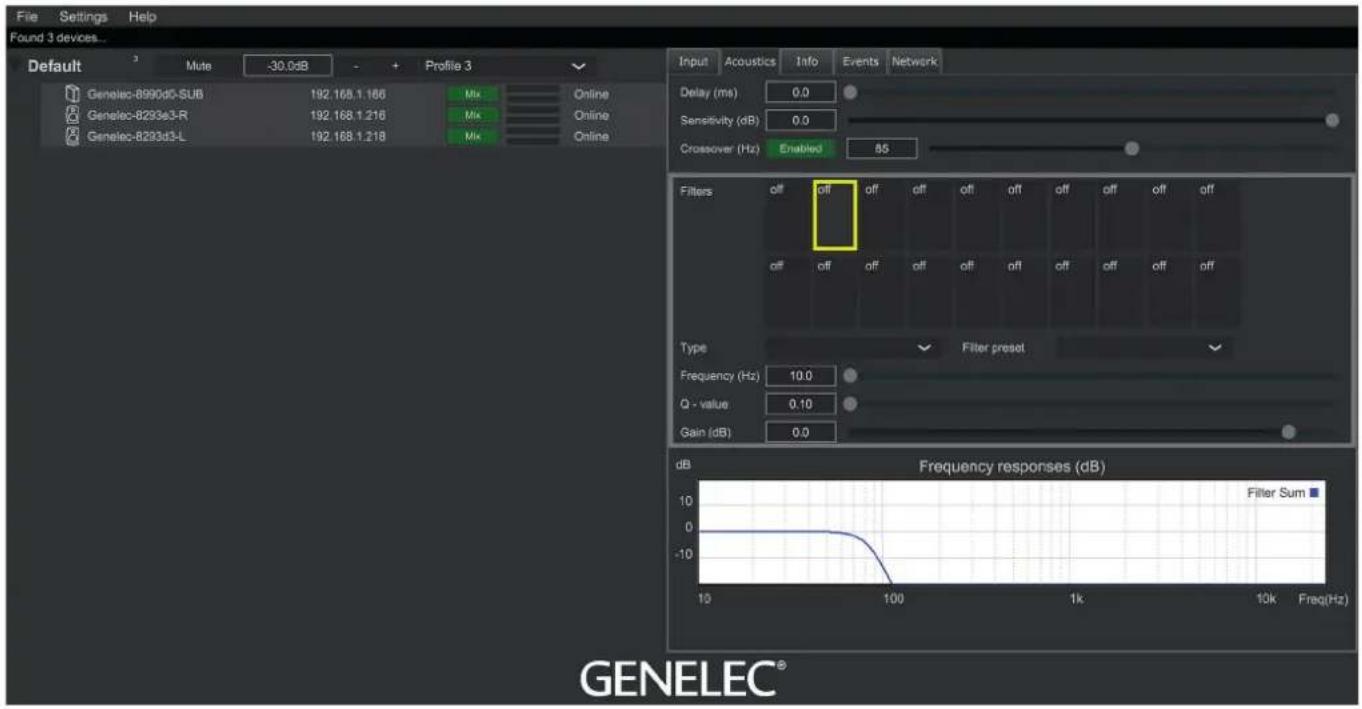Click the Delay slider handle
The height and width of the screenshot is (709, 1362).
point(851,92)
